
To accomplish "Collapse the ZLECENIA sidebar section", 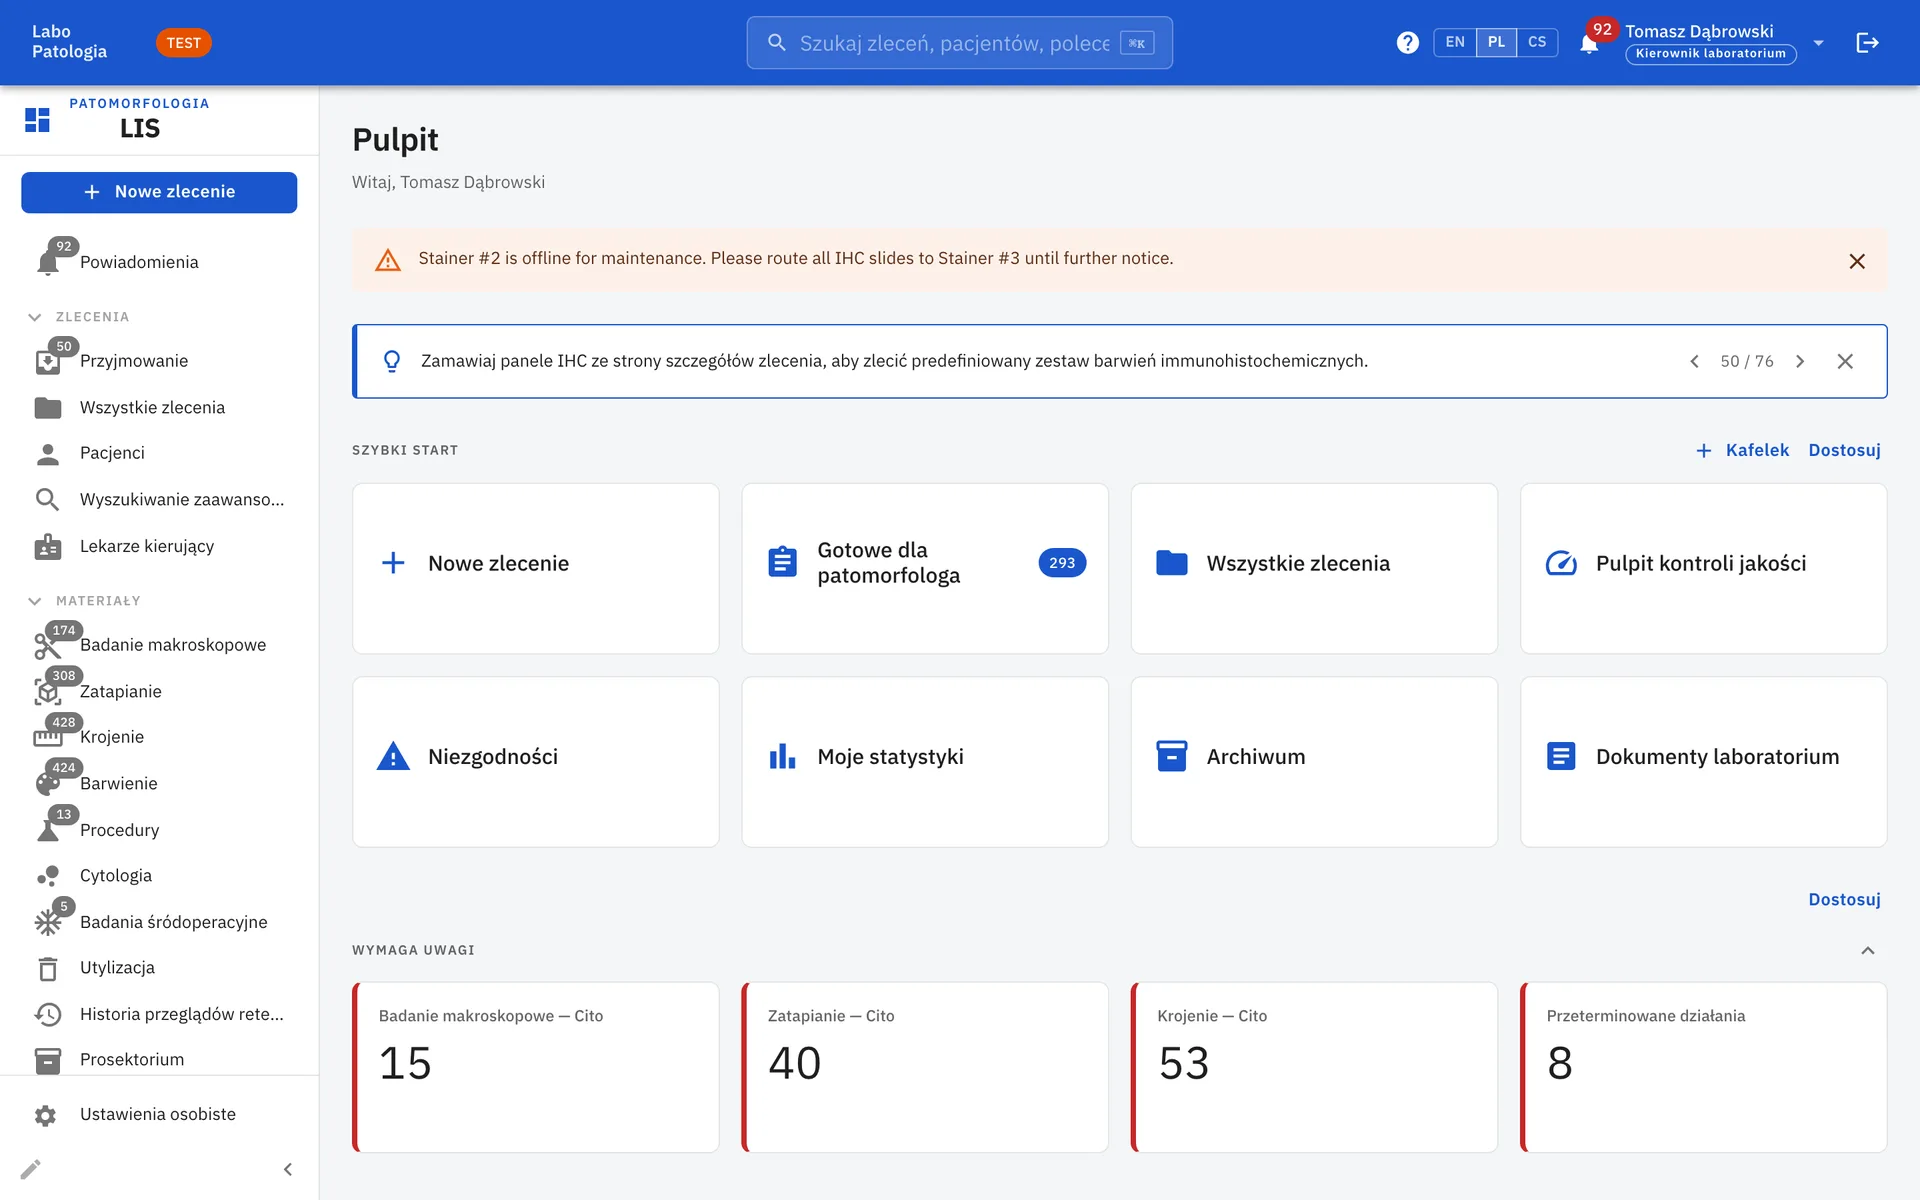I will pos(35,317).
